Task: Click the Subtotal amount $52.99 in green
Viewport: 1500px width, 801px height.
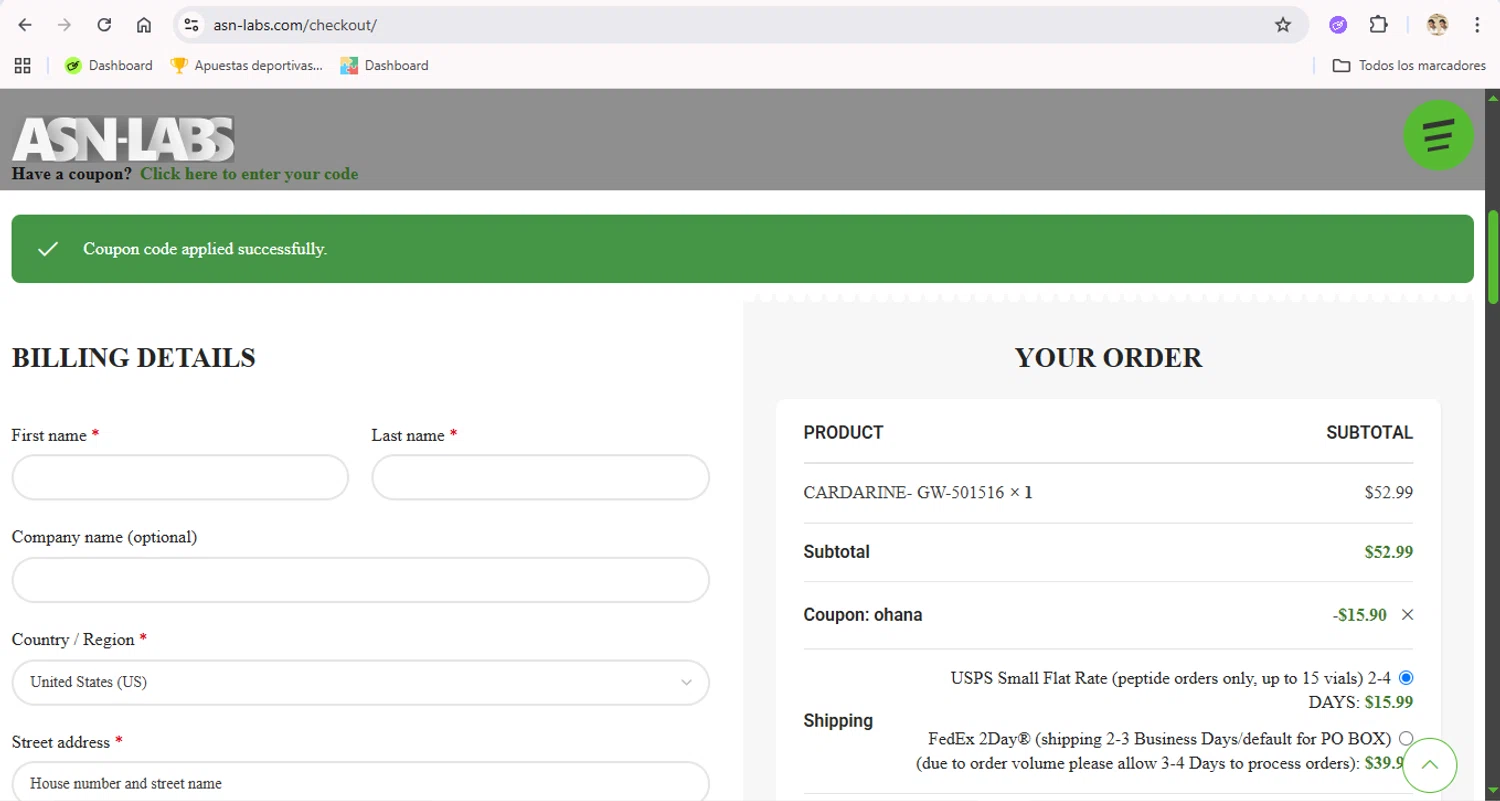Action: (x=1389, y=552)
